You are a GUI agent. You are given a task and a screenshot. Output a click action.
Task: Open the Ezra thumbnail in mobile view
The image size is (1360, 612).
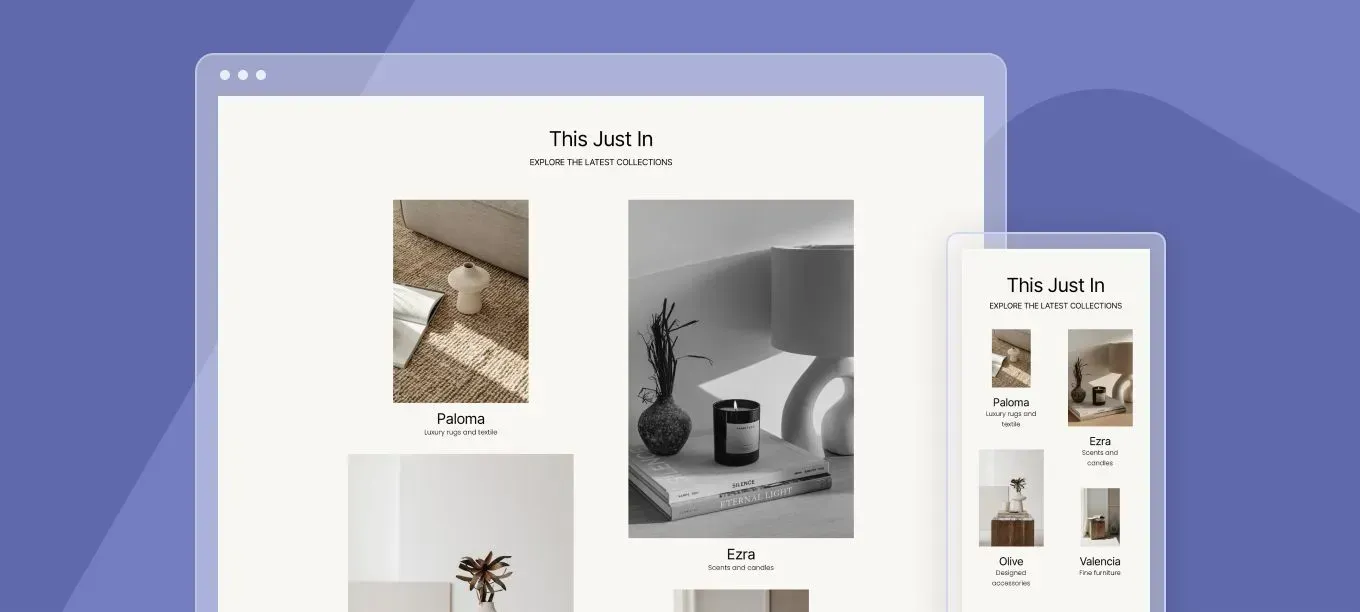(1100, 378)
